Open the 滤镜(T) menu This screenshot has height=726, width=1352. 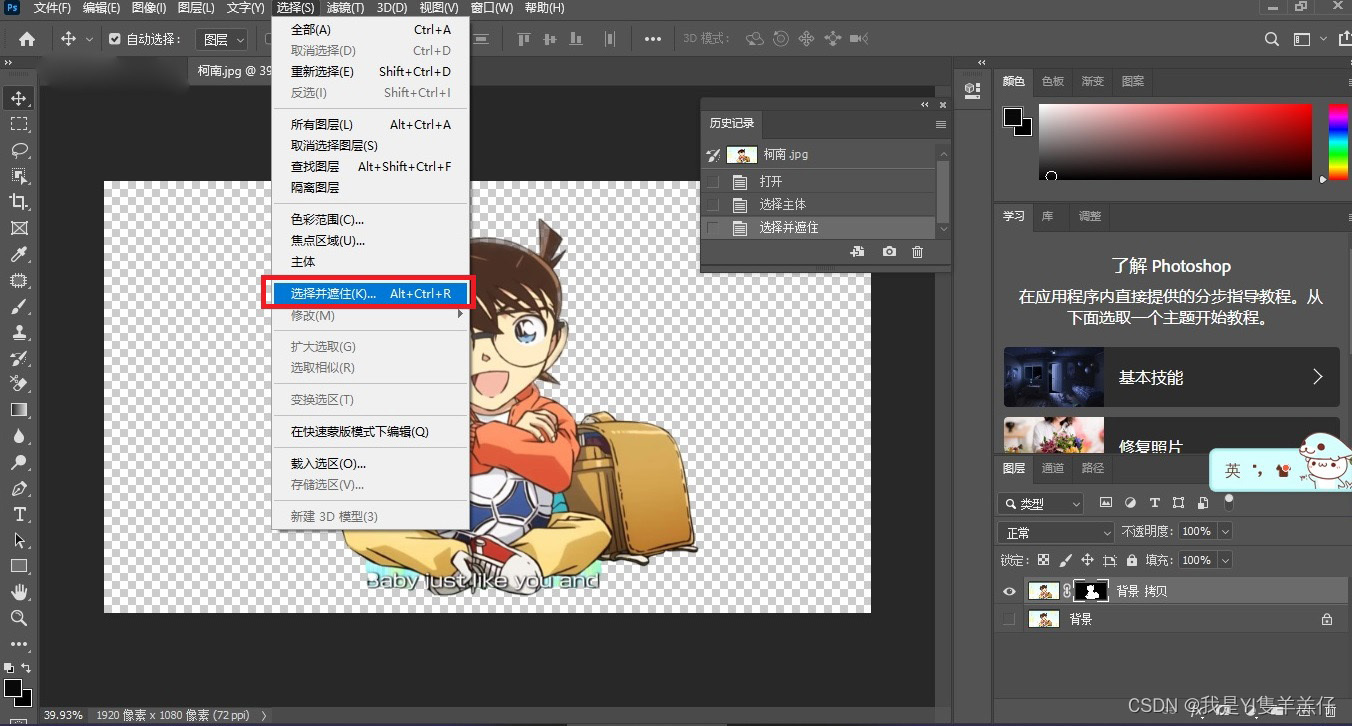pos(346,8)
